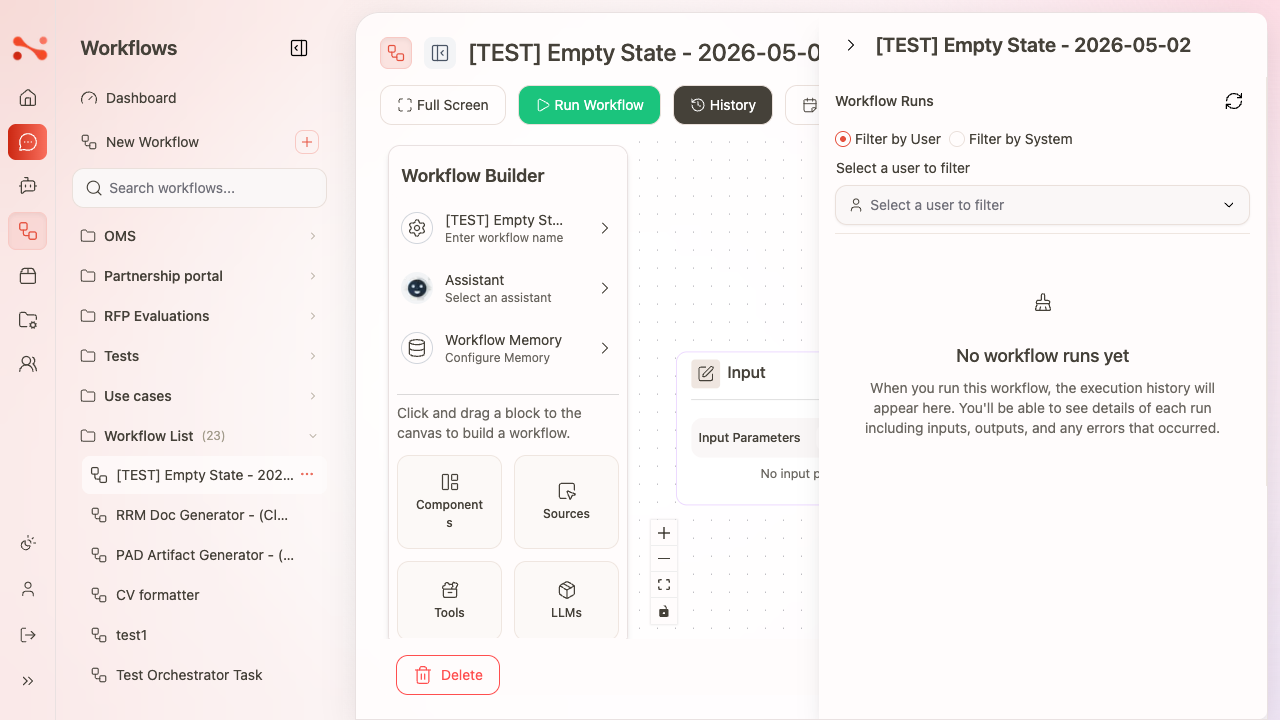Open Test Orchestrator Task workflow
Viewport: 1280px width, 720px height.
[204, 675]
